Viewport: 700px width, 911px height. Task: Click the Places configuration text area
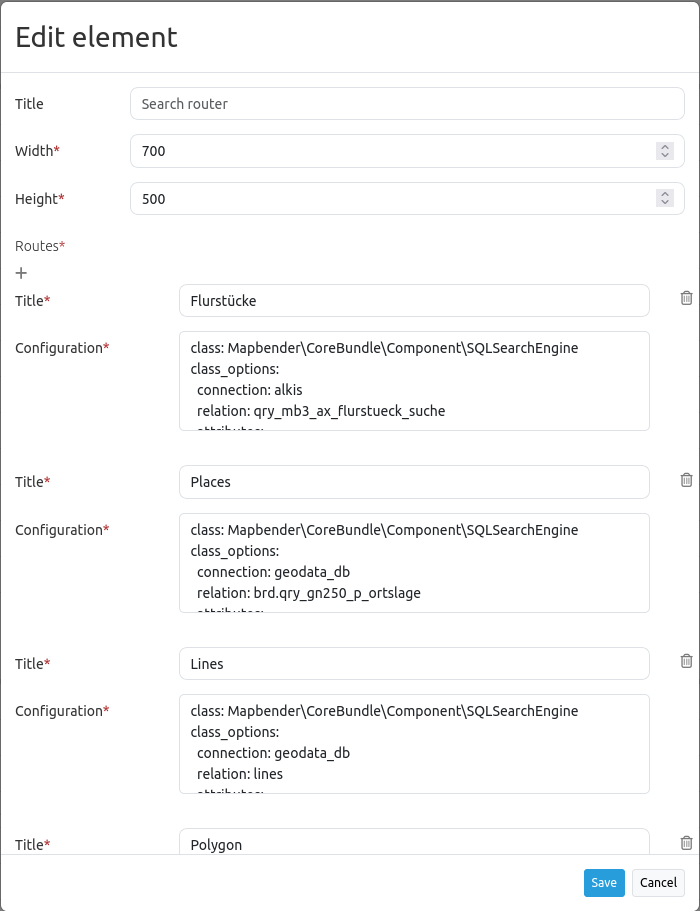(x=414, y=563)
